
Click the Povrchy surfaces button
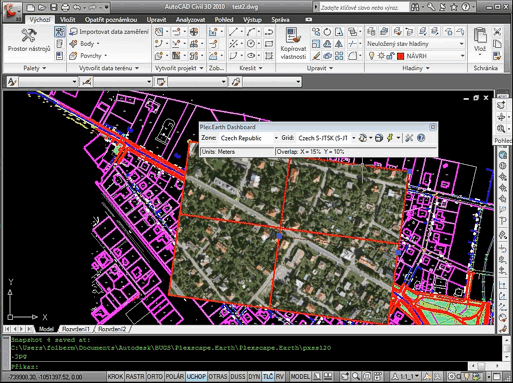click(88, 56)
